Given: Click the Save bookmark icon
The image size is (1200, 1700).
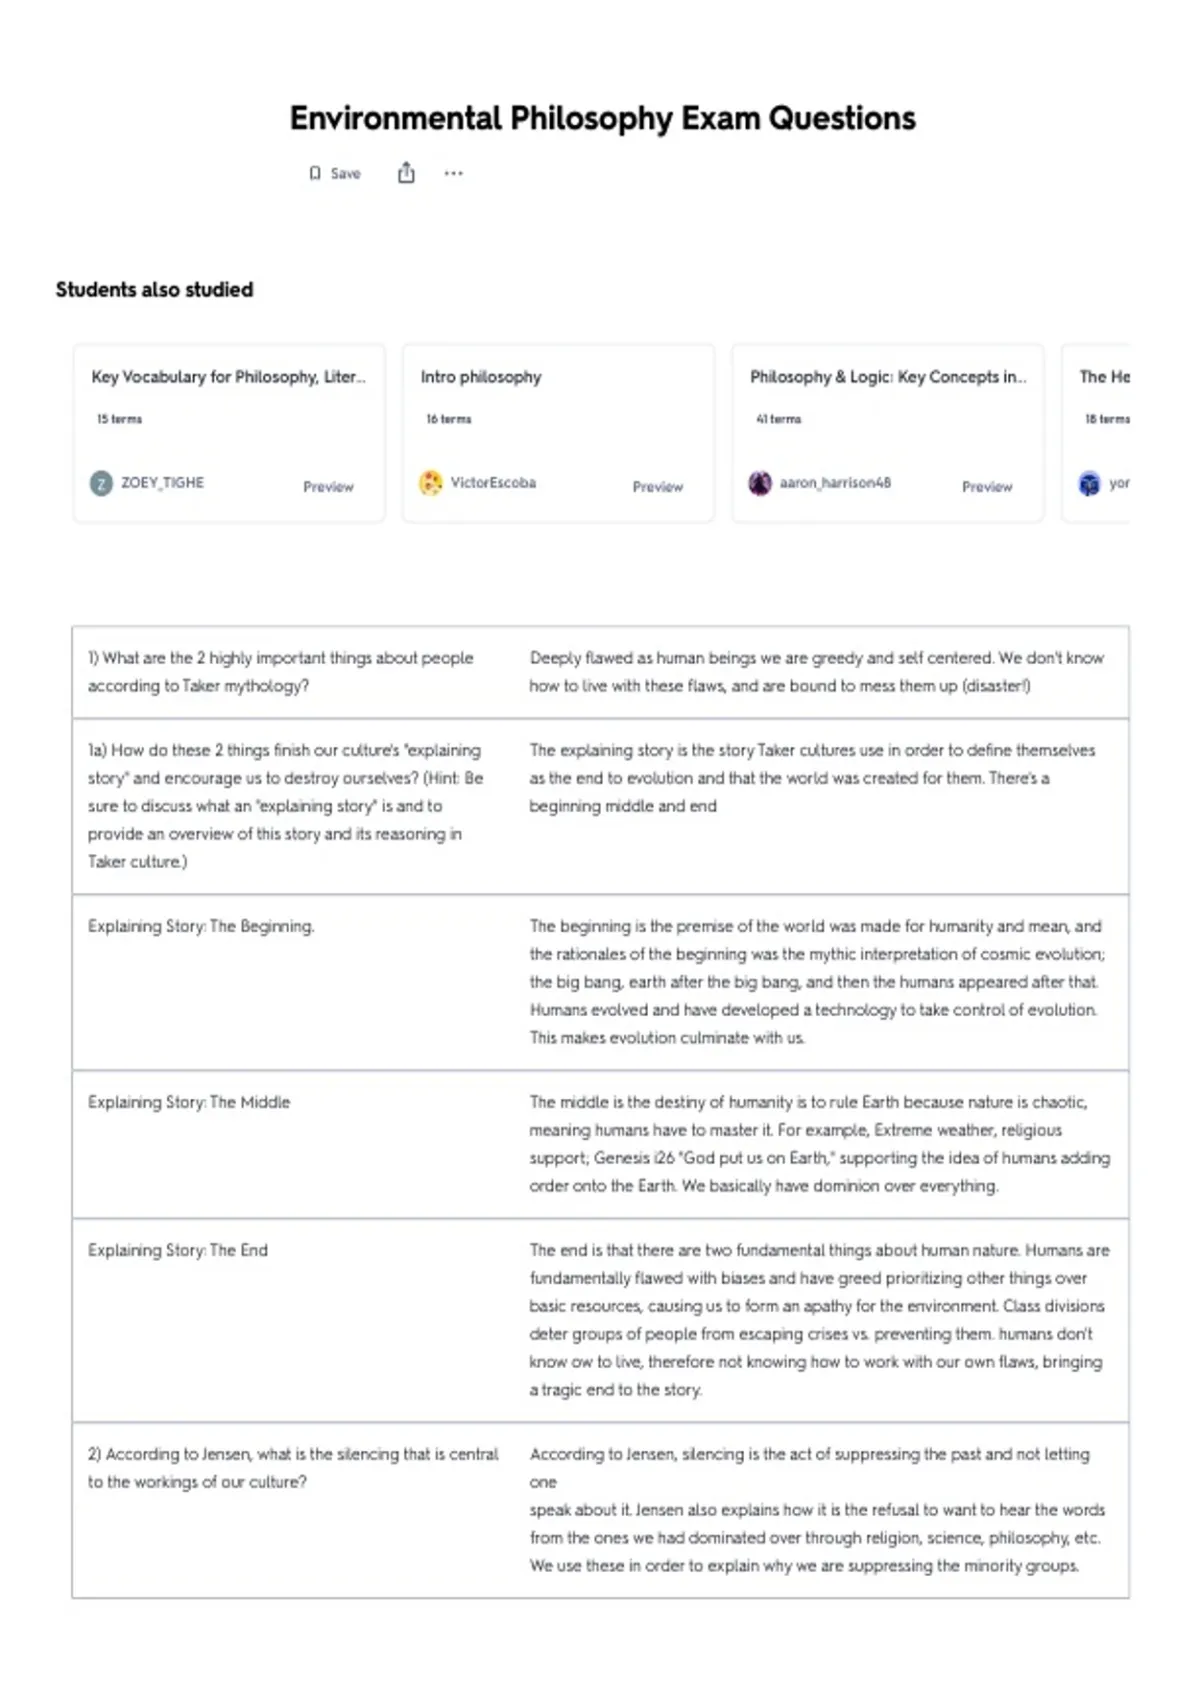Looking at the screenshot, I should pyautogui.click(x=315, y=174).
